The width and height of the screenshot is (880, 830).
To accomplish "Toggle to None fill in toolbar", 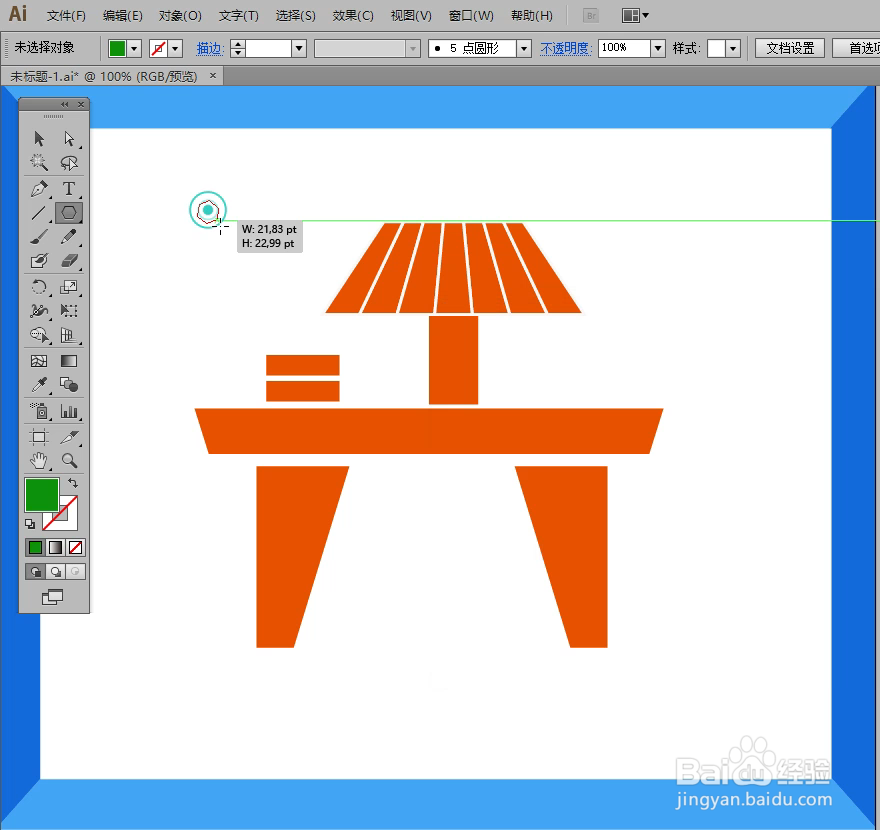I will 77,547.
